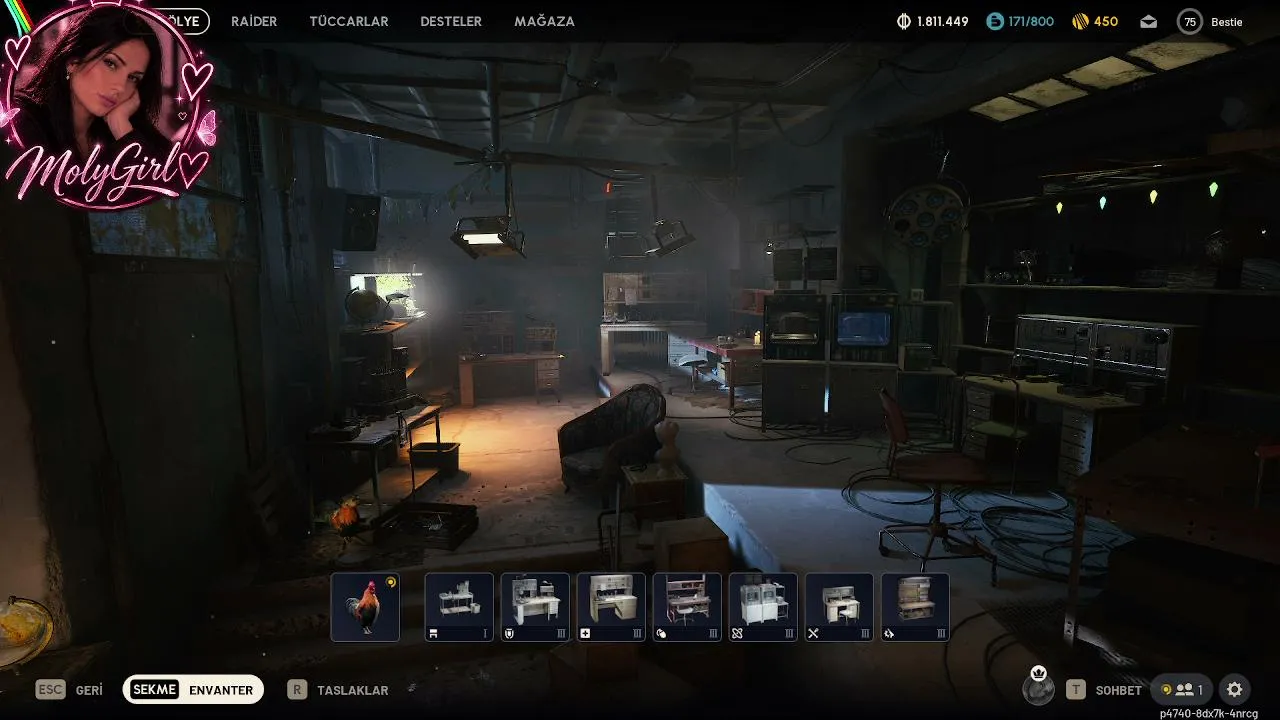Screen dimensions: 1280x720
Task: Open the party members button showing 1
Action: (x=1181, y=689)
